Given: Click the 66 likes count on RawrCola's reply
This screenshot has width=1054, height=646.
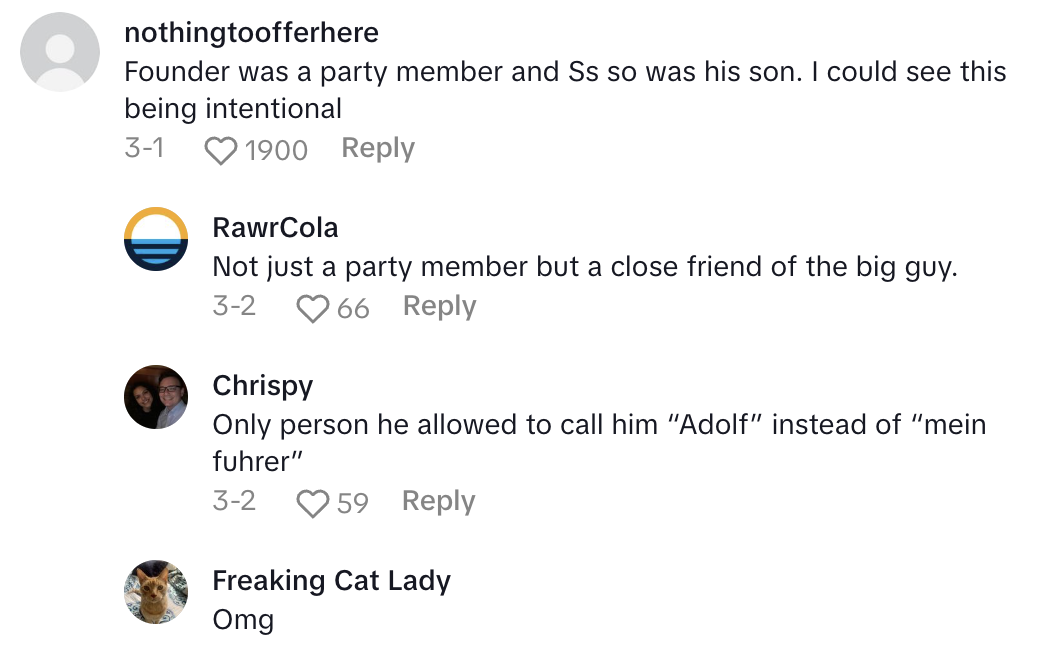Looking at the screenshot, I should point(353,308).
